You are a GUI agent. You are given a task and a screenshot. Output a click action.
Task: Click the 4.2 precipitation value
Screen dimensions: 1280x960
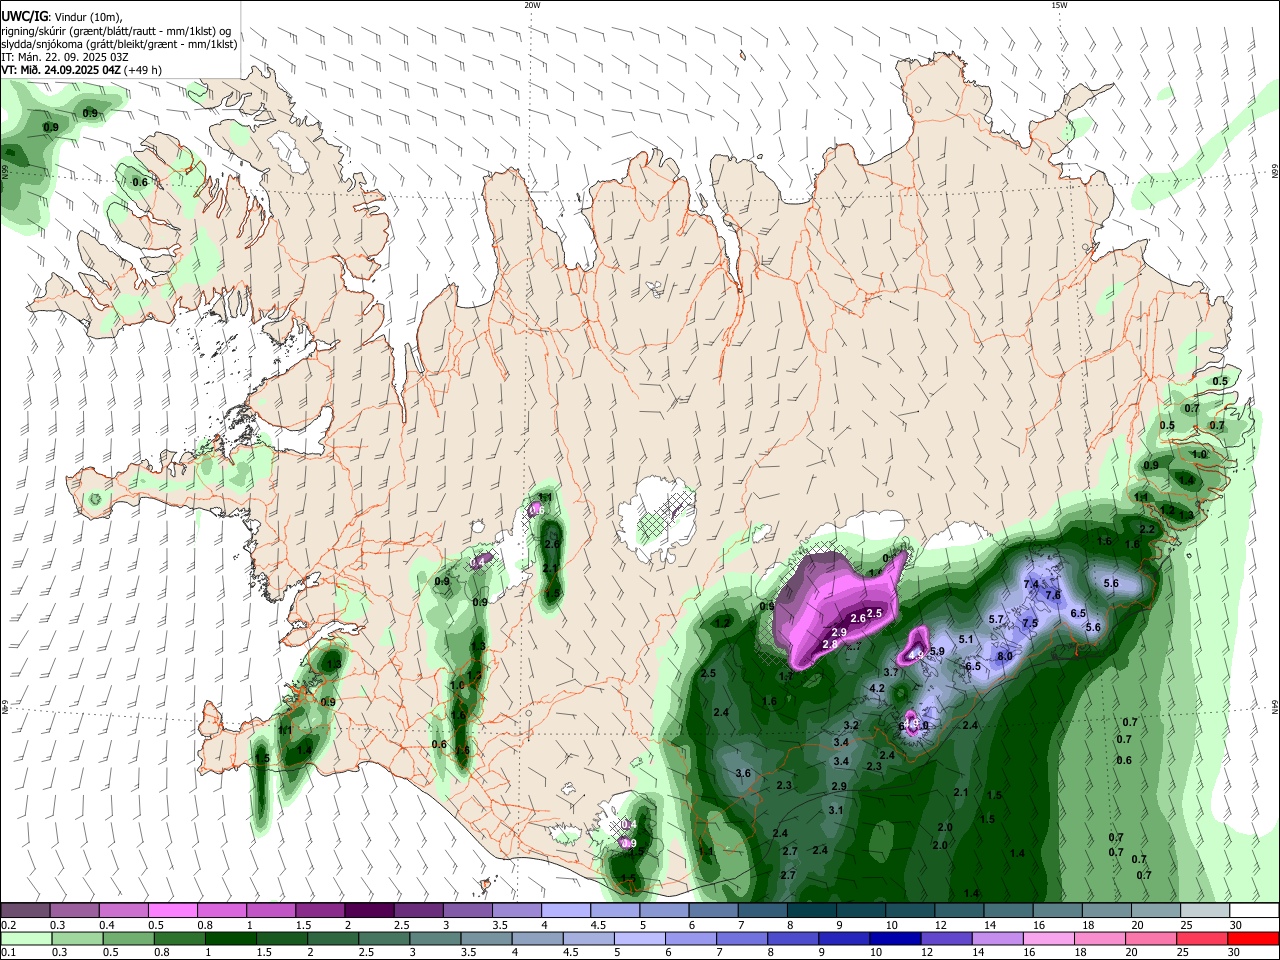tap(877, 689)
